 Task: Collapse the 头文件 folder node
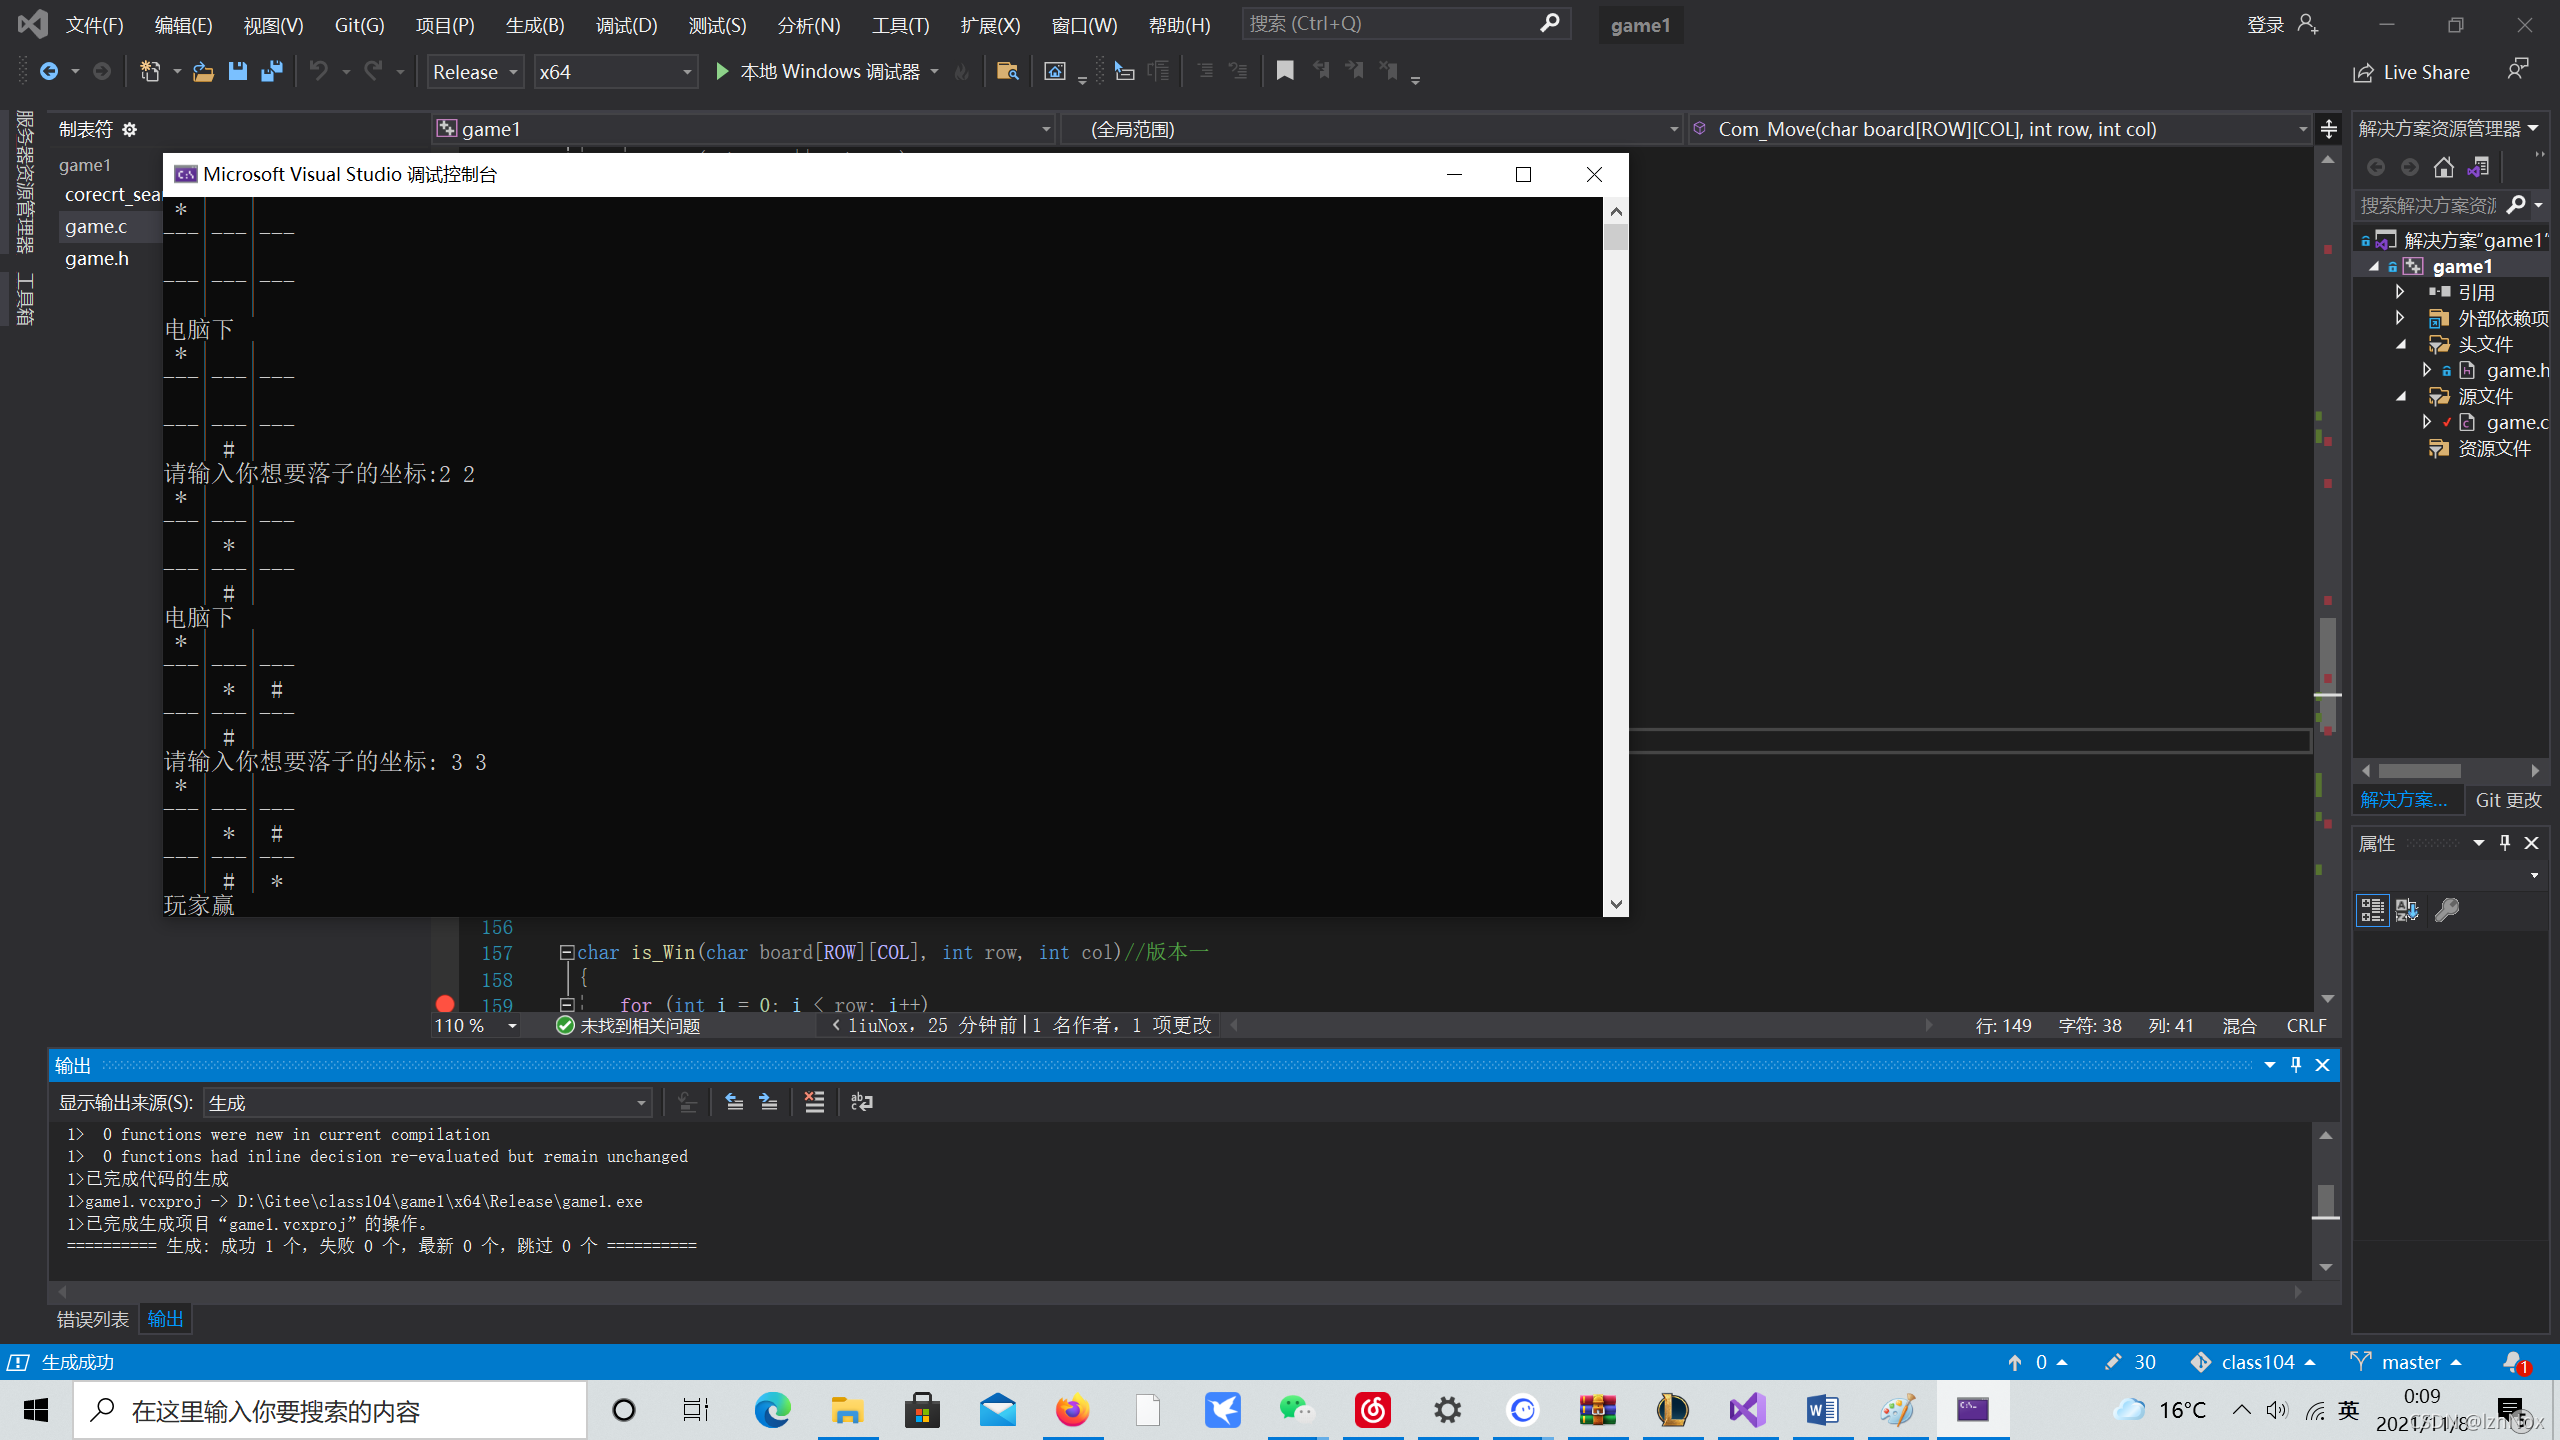click(x=2401, y=344)
